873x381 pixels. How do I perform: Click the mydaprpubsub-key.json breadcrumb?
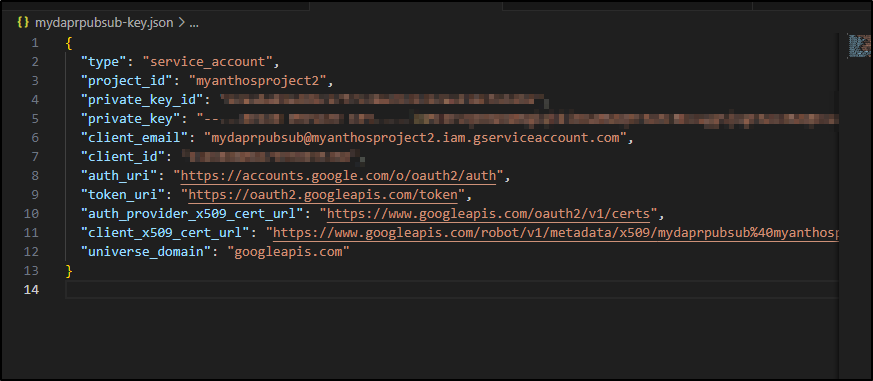pyautogui.click(x=104, y=23)
